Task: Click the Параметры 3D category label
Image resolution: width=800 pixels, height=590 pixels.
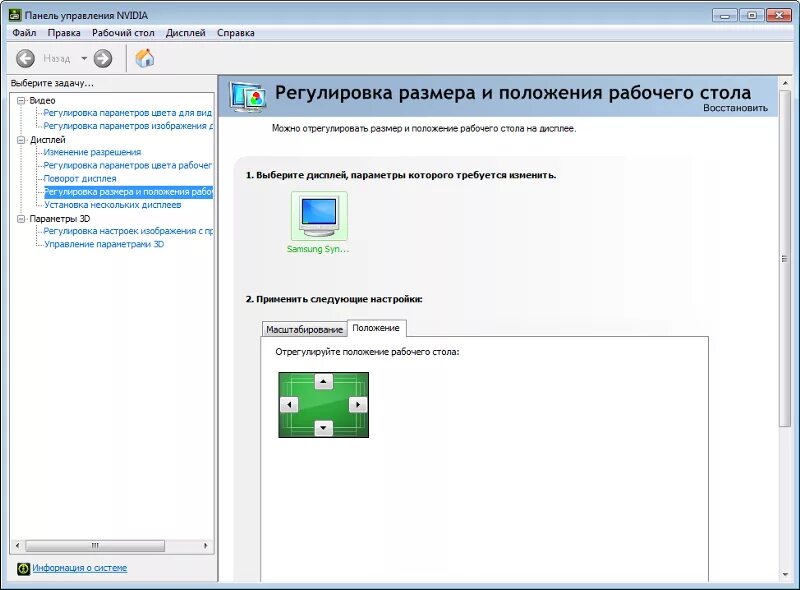Action: [60, 219]
